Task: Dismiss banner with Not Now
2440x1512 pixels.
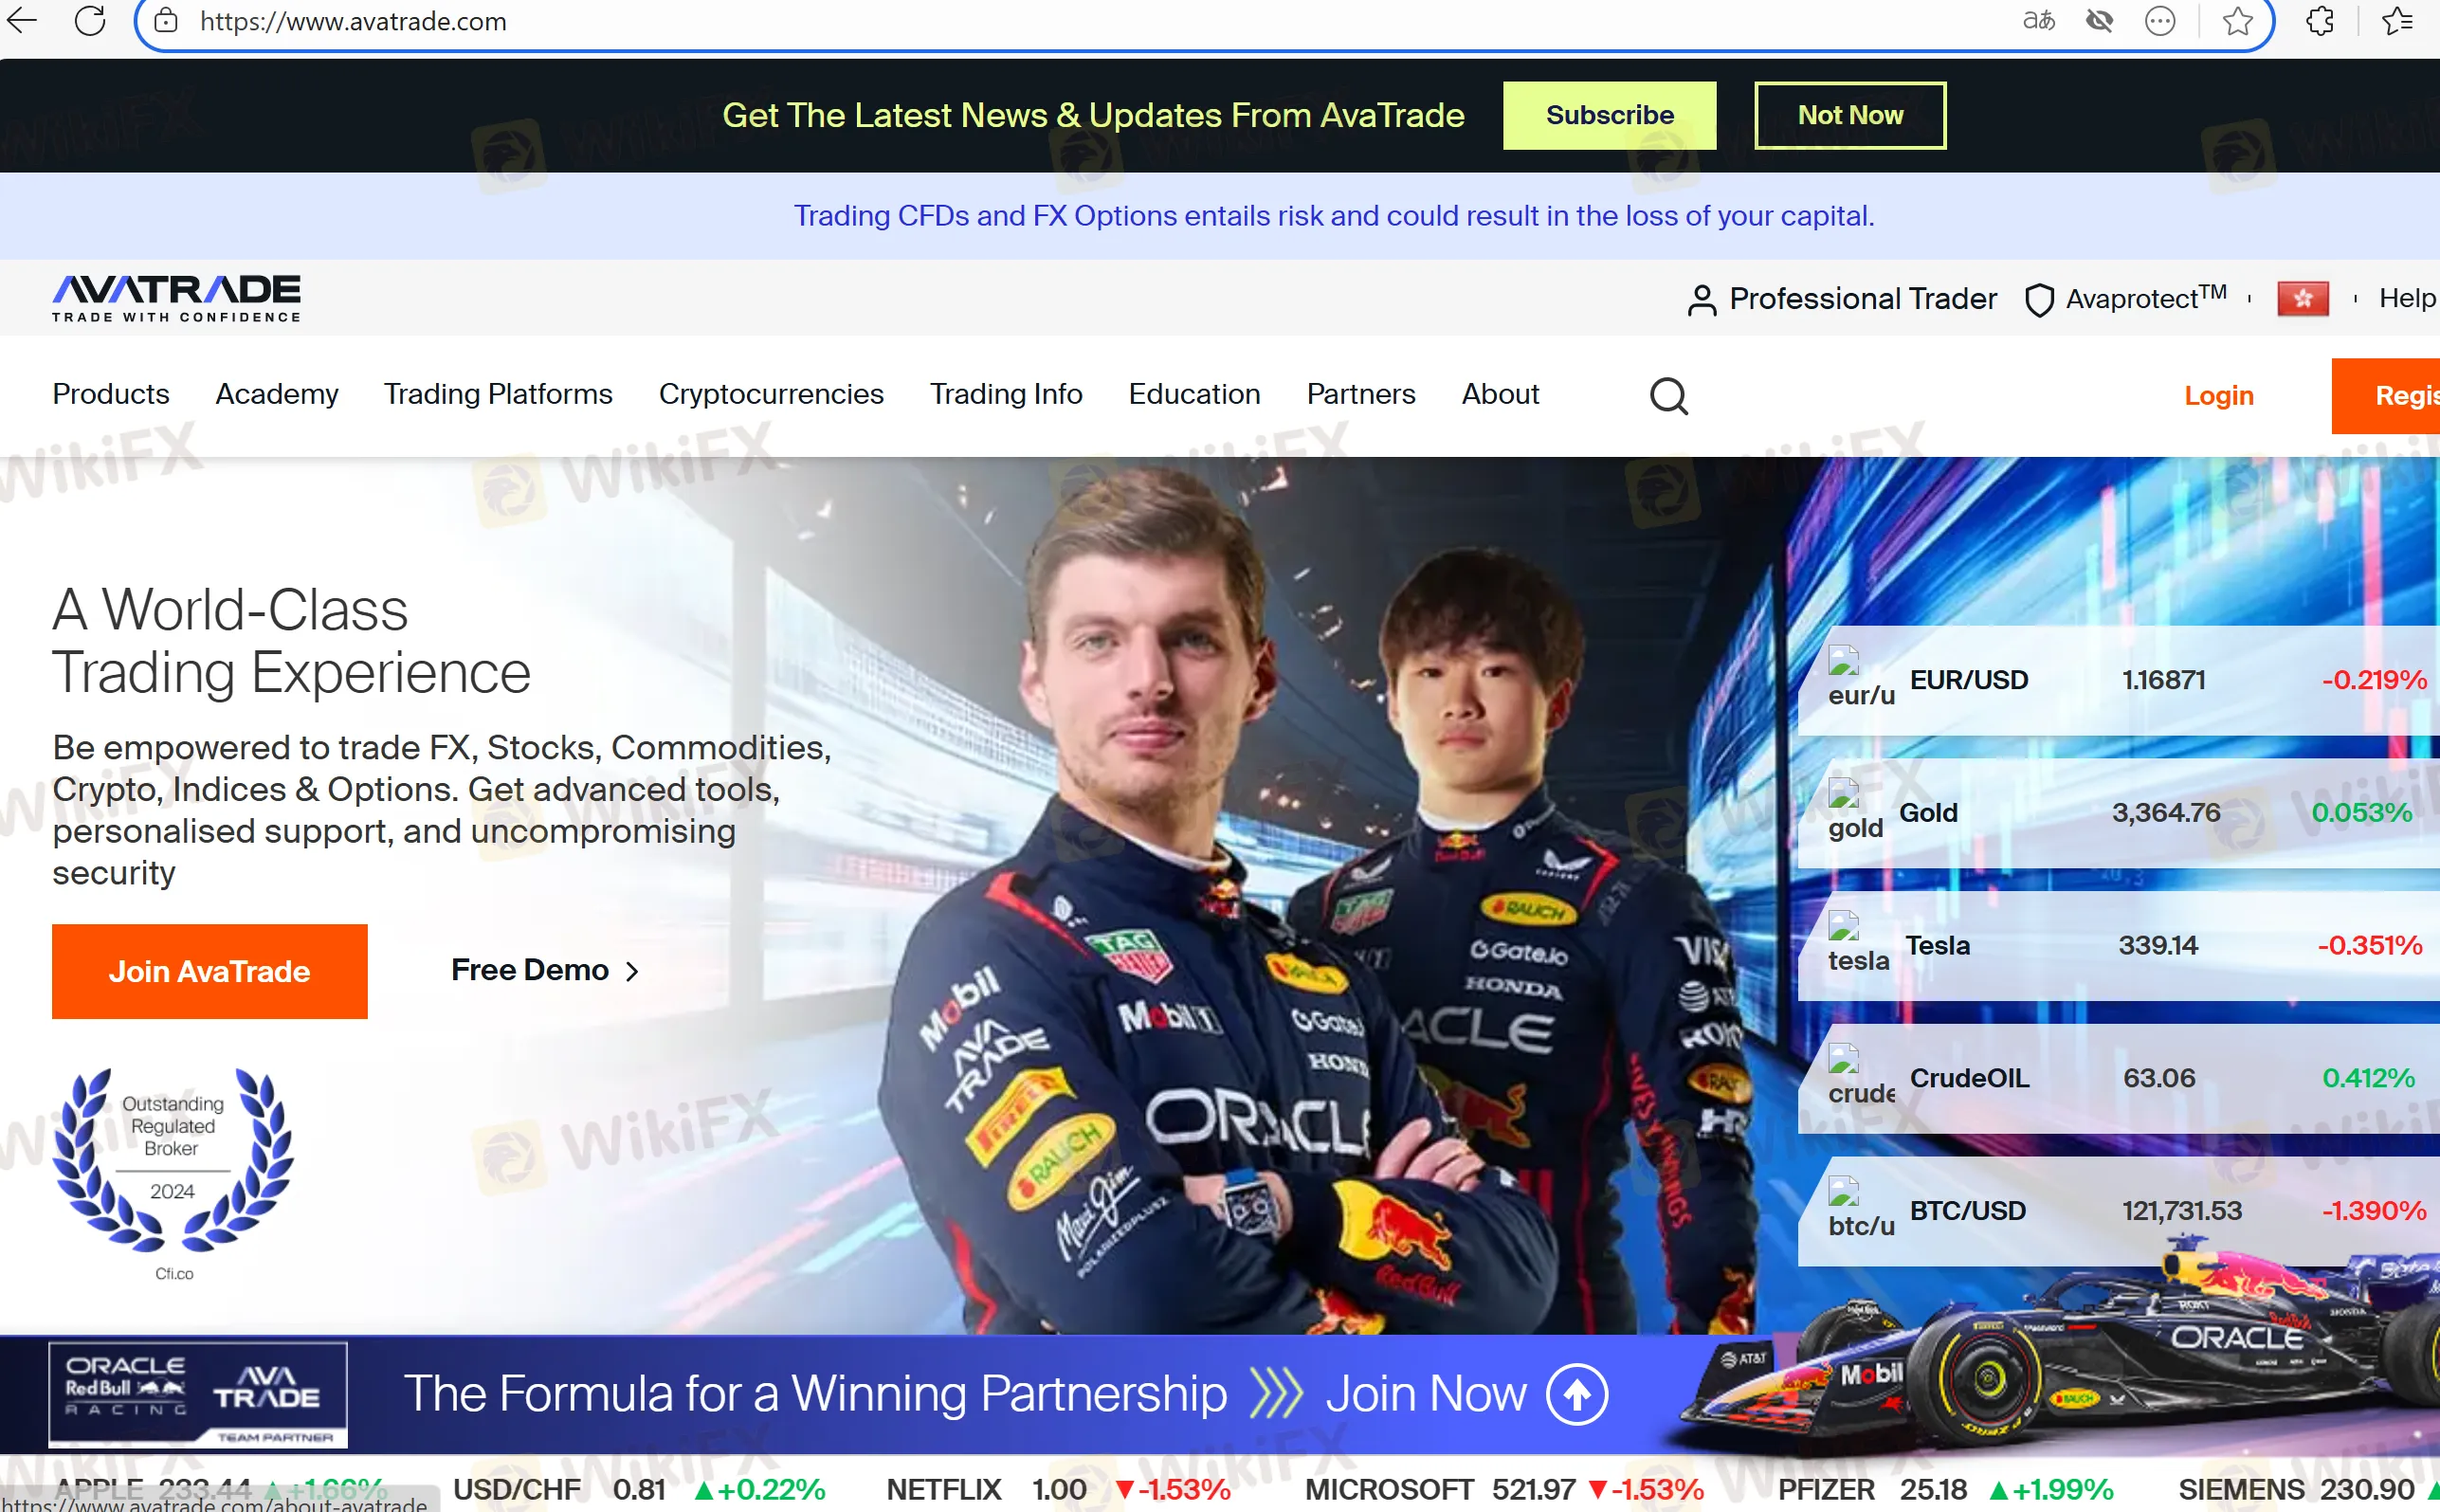Action: point(1849,115)
